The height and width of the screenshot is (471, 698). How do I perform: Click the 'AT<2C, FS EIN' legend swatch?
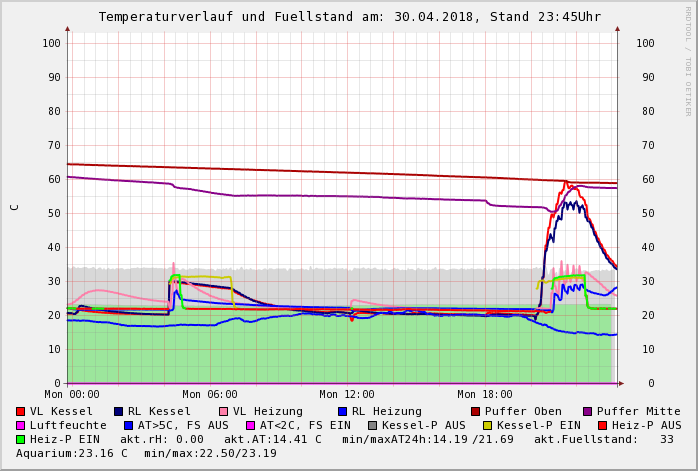(x=249, y=425)
